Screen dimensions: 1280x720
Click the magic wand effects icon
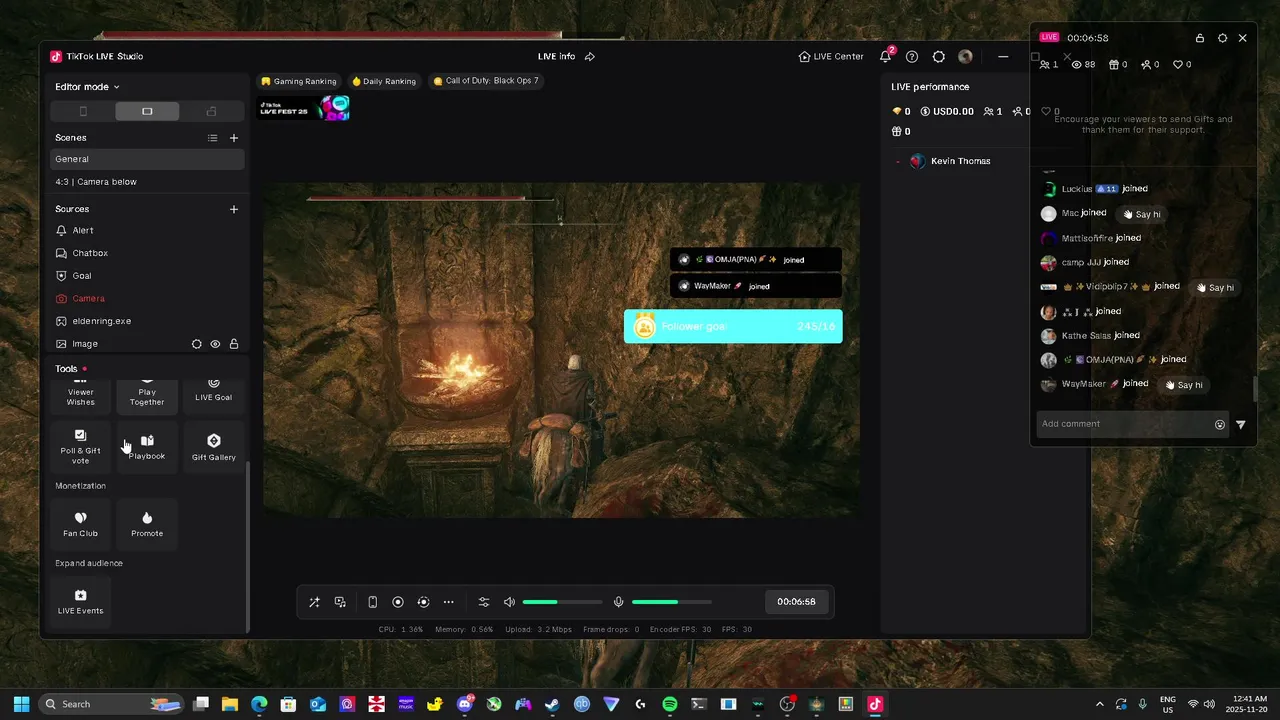tap(314, 602)
